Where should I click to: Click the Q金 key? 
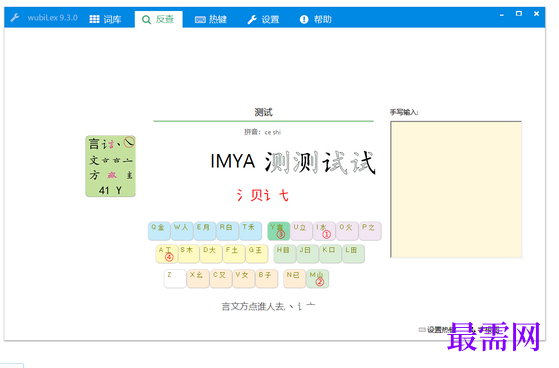pos(159,230)
